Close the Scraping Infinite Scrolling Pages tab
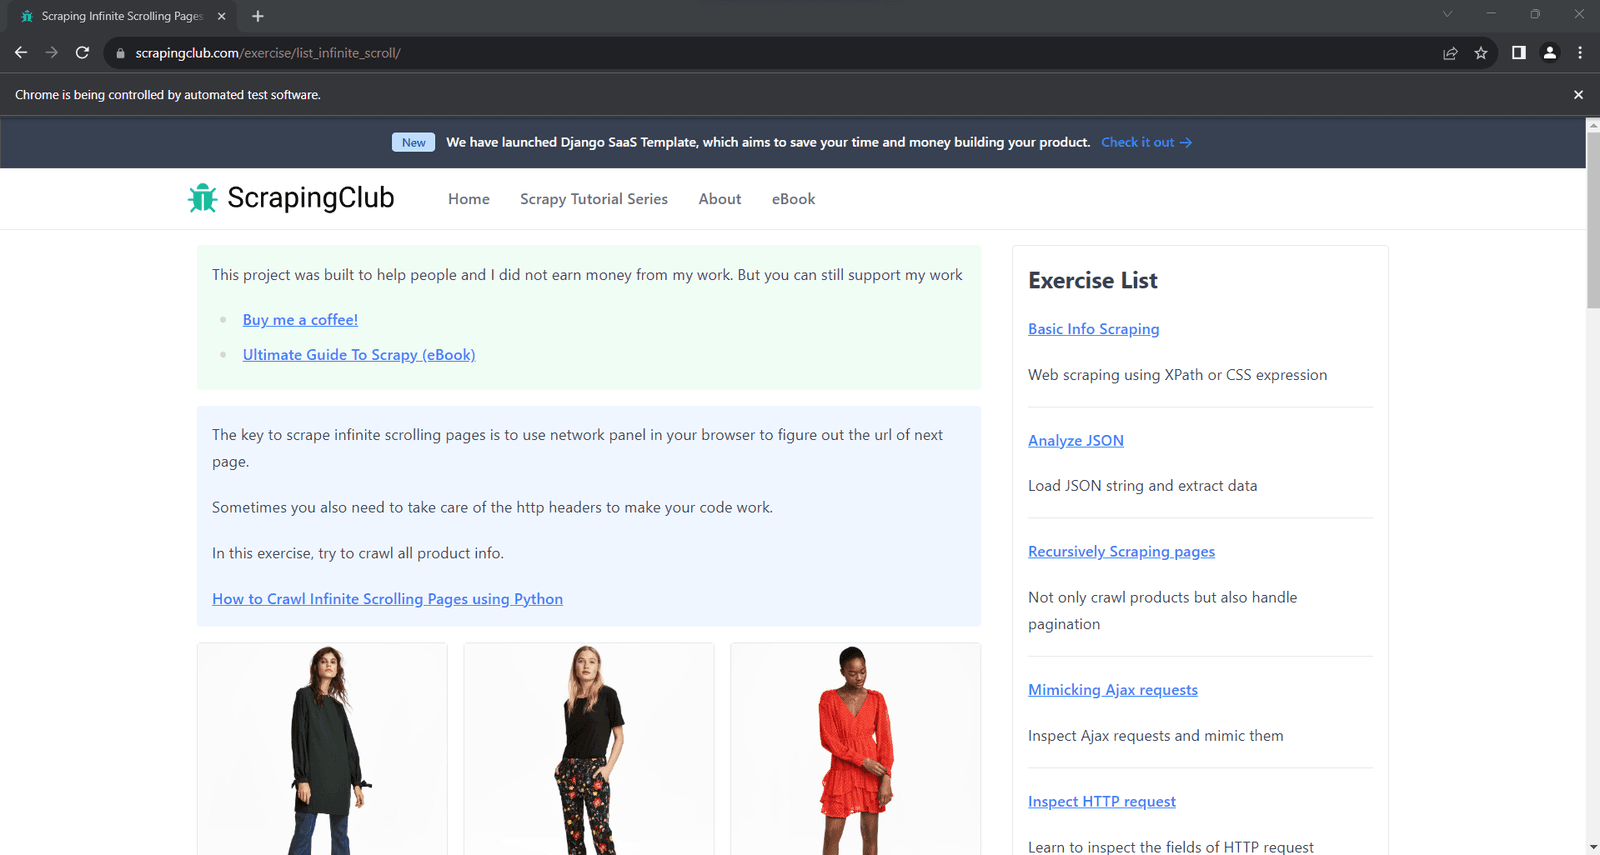The image size is (1600, 855). tap(222, 16)
